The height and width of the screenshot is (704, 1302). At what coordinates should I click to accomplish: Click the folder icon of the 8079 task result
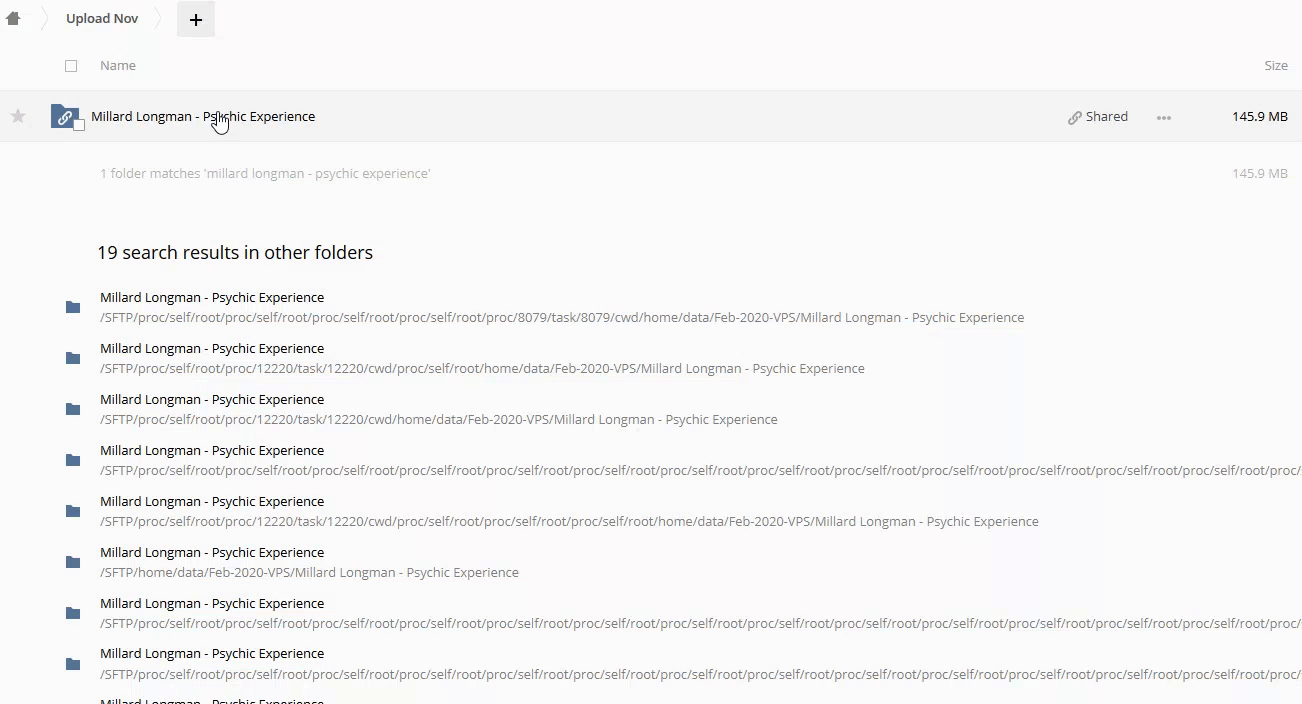click(x=73, y=307)
